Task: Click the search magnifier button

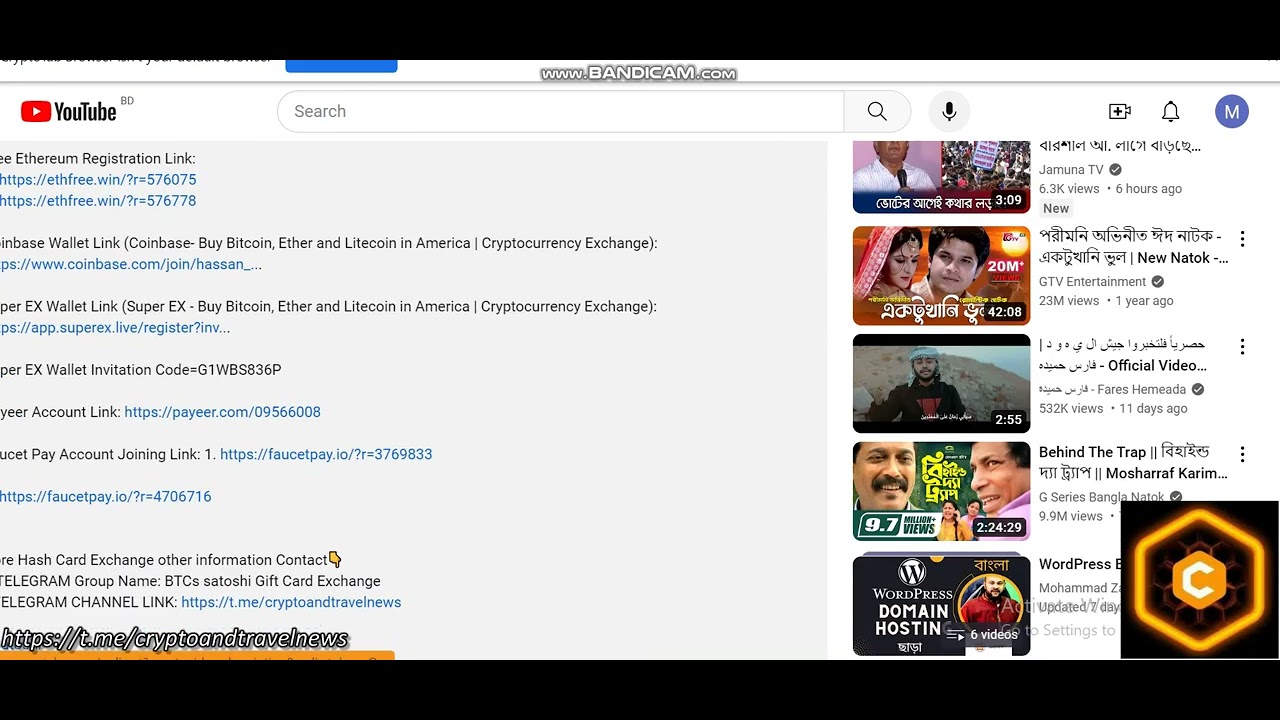Action: pyautogui.click(x=877, y=111)
